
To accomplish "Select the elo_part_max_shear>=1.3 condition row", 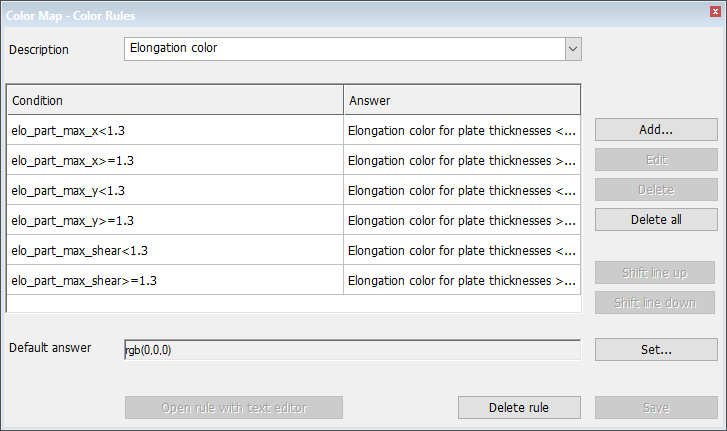I will point(175,280).
